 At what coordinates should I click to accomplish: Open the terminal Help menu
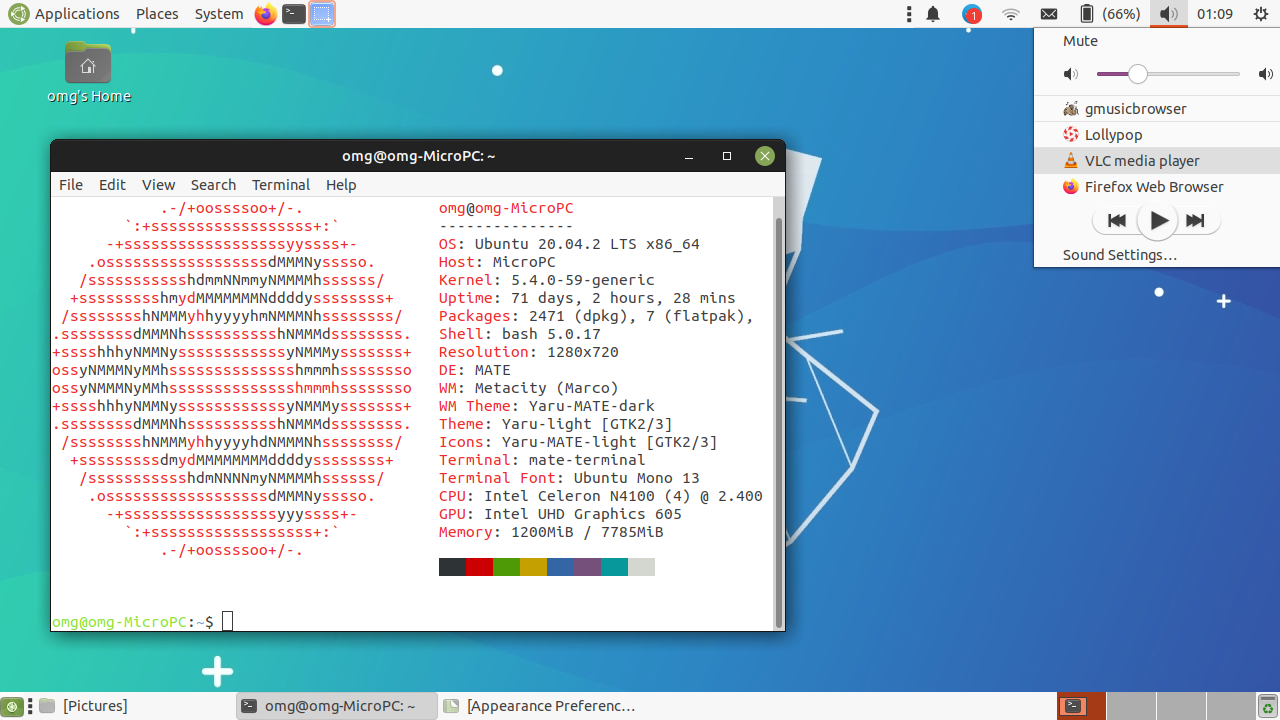click(x=341, y=185)
